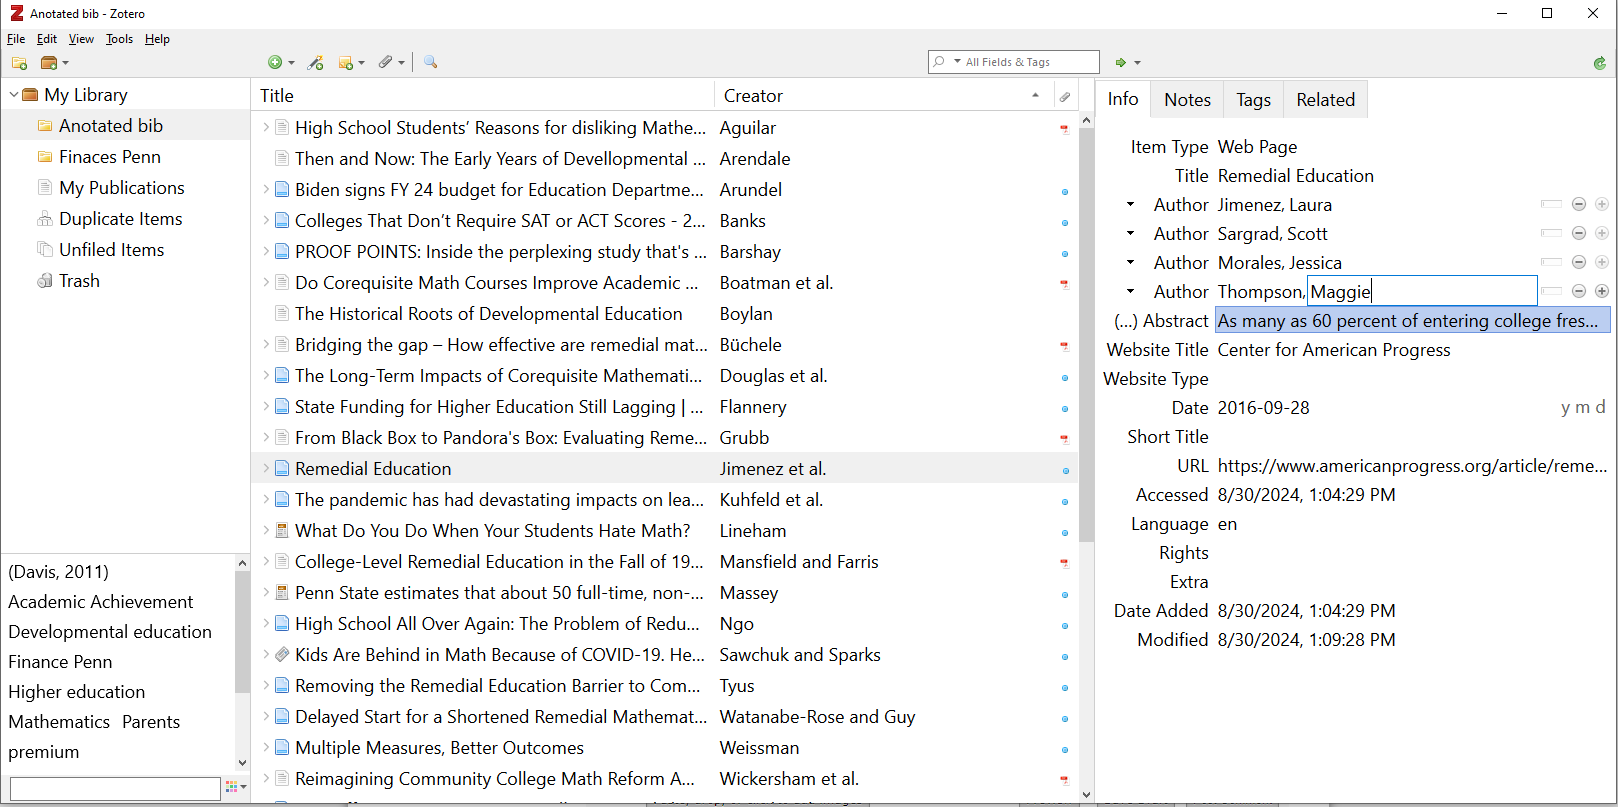Click the New Library box icon
The width and height of the screenshot is (1618, 807).
click(x=48, y=63)
